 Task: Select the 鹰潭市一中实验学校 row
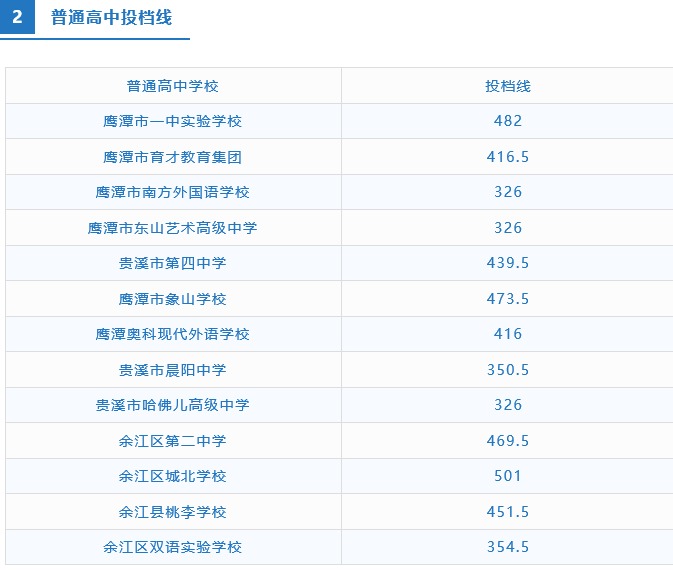coord(173,121)
